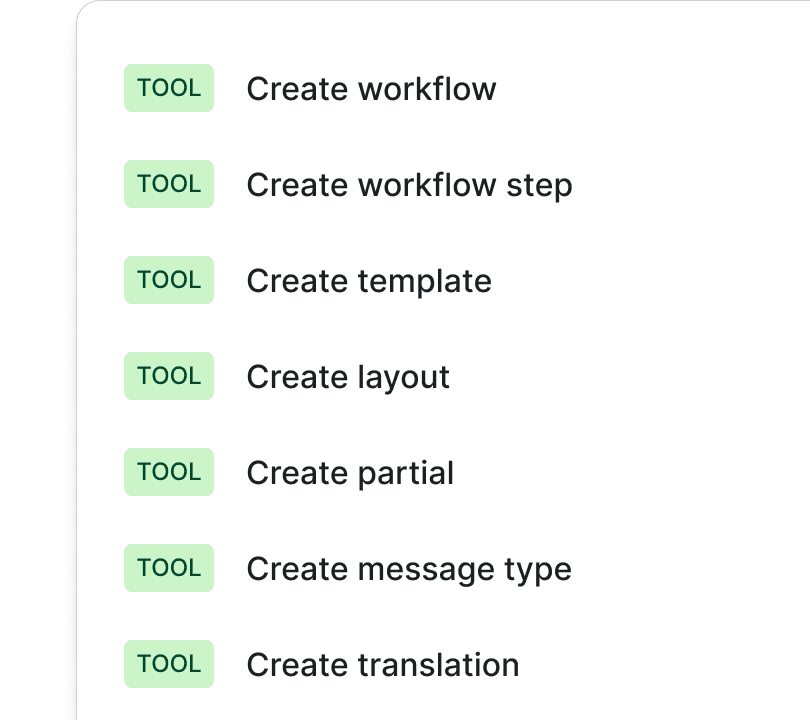This screenshot has width=810, height=720.
Task: Click the TOOL badge beside Create workflow
Action: pyautogui.click(x=168, y=88)
